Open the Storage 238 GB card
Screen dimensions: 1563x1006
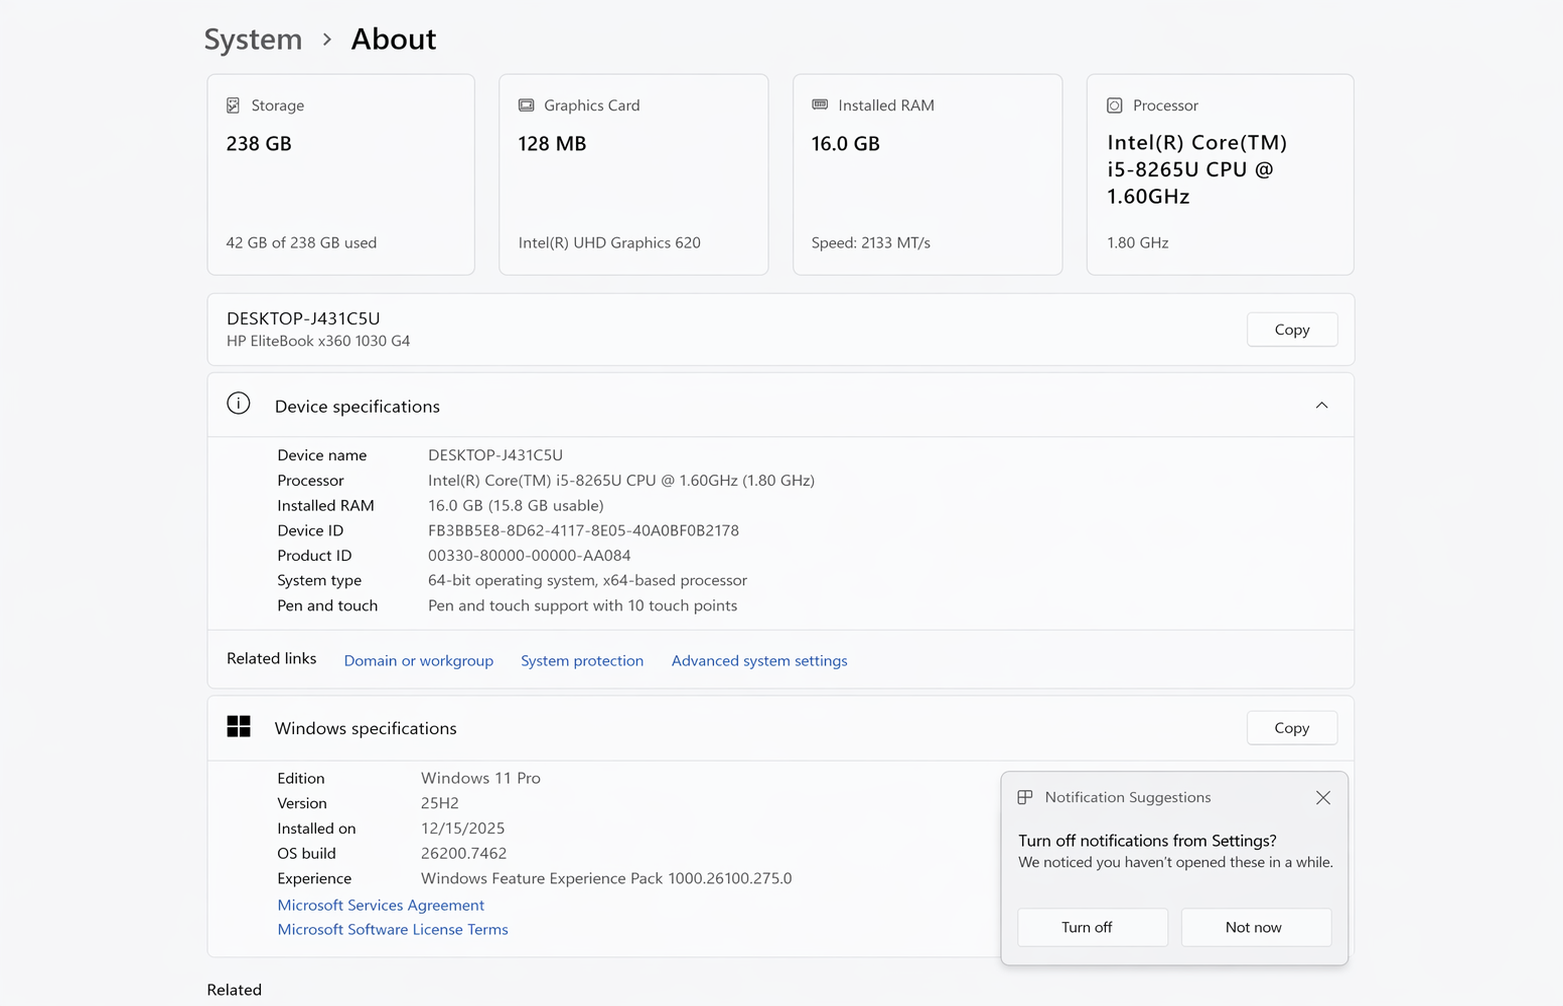[x=340, y=175]
